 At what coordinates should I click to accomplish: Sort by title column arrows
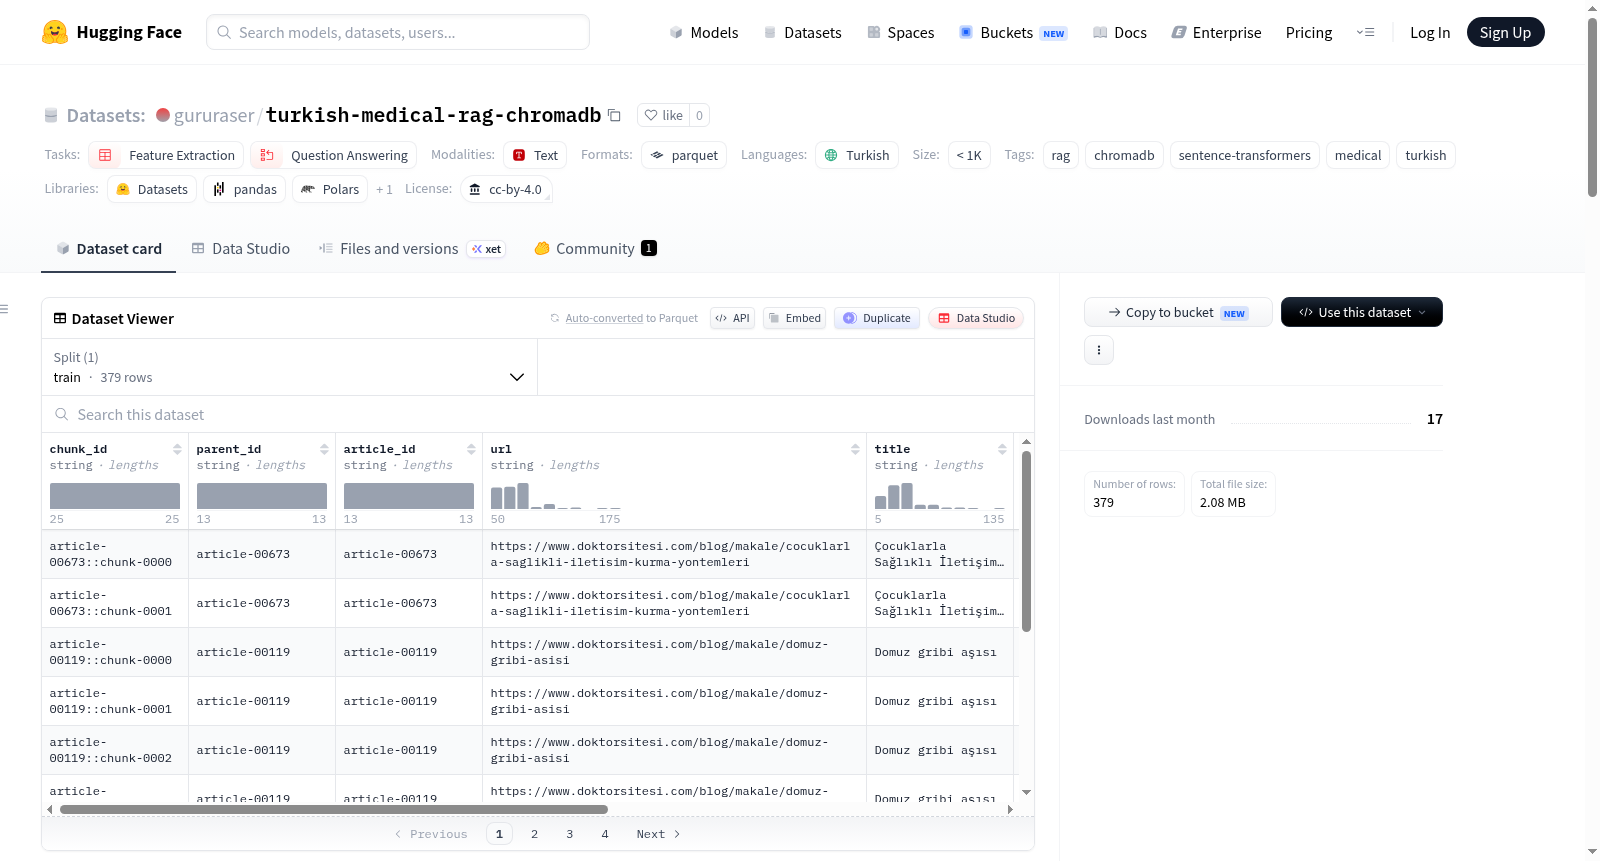tap(1002, 449)
